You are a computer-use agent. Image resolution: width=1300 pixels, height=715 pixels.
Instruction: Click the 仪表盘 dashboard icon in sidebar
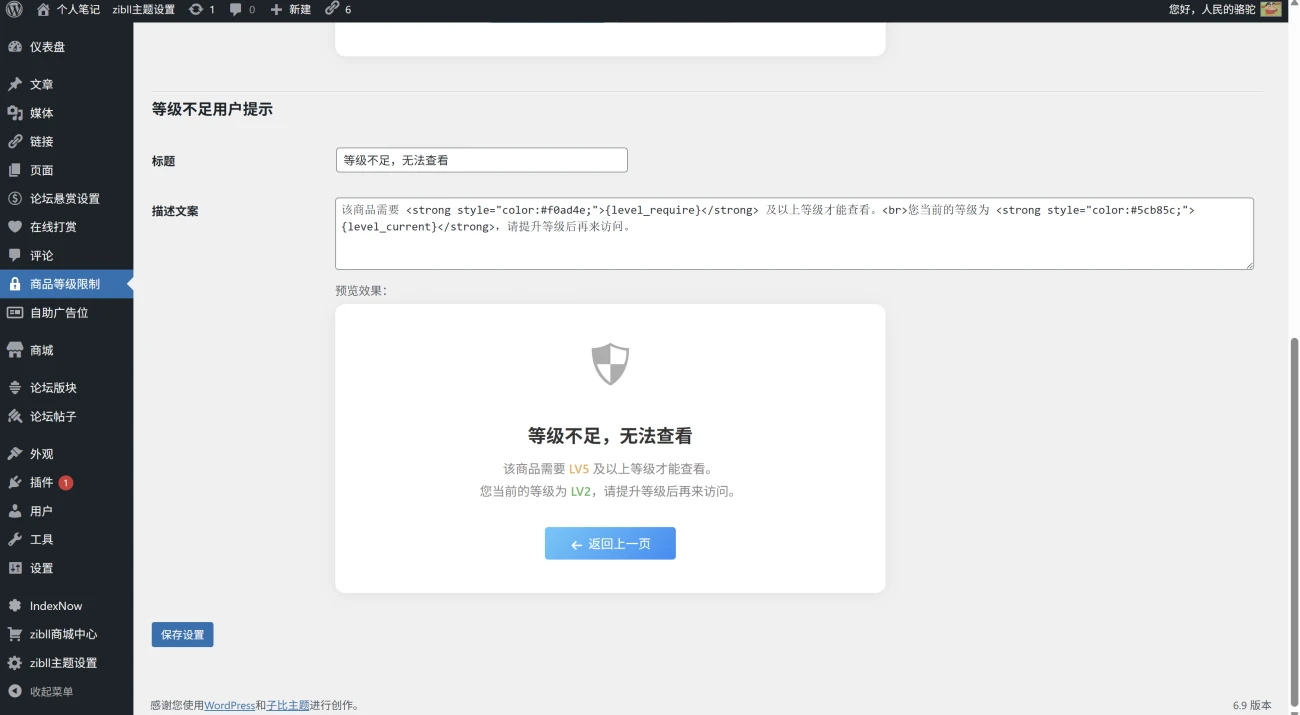coord(17,46)
